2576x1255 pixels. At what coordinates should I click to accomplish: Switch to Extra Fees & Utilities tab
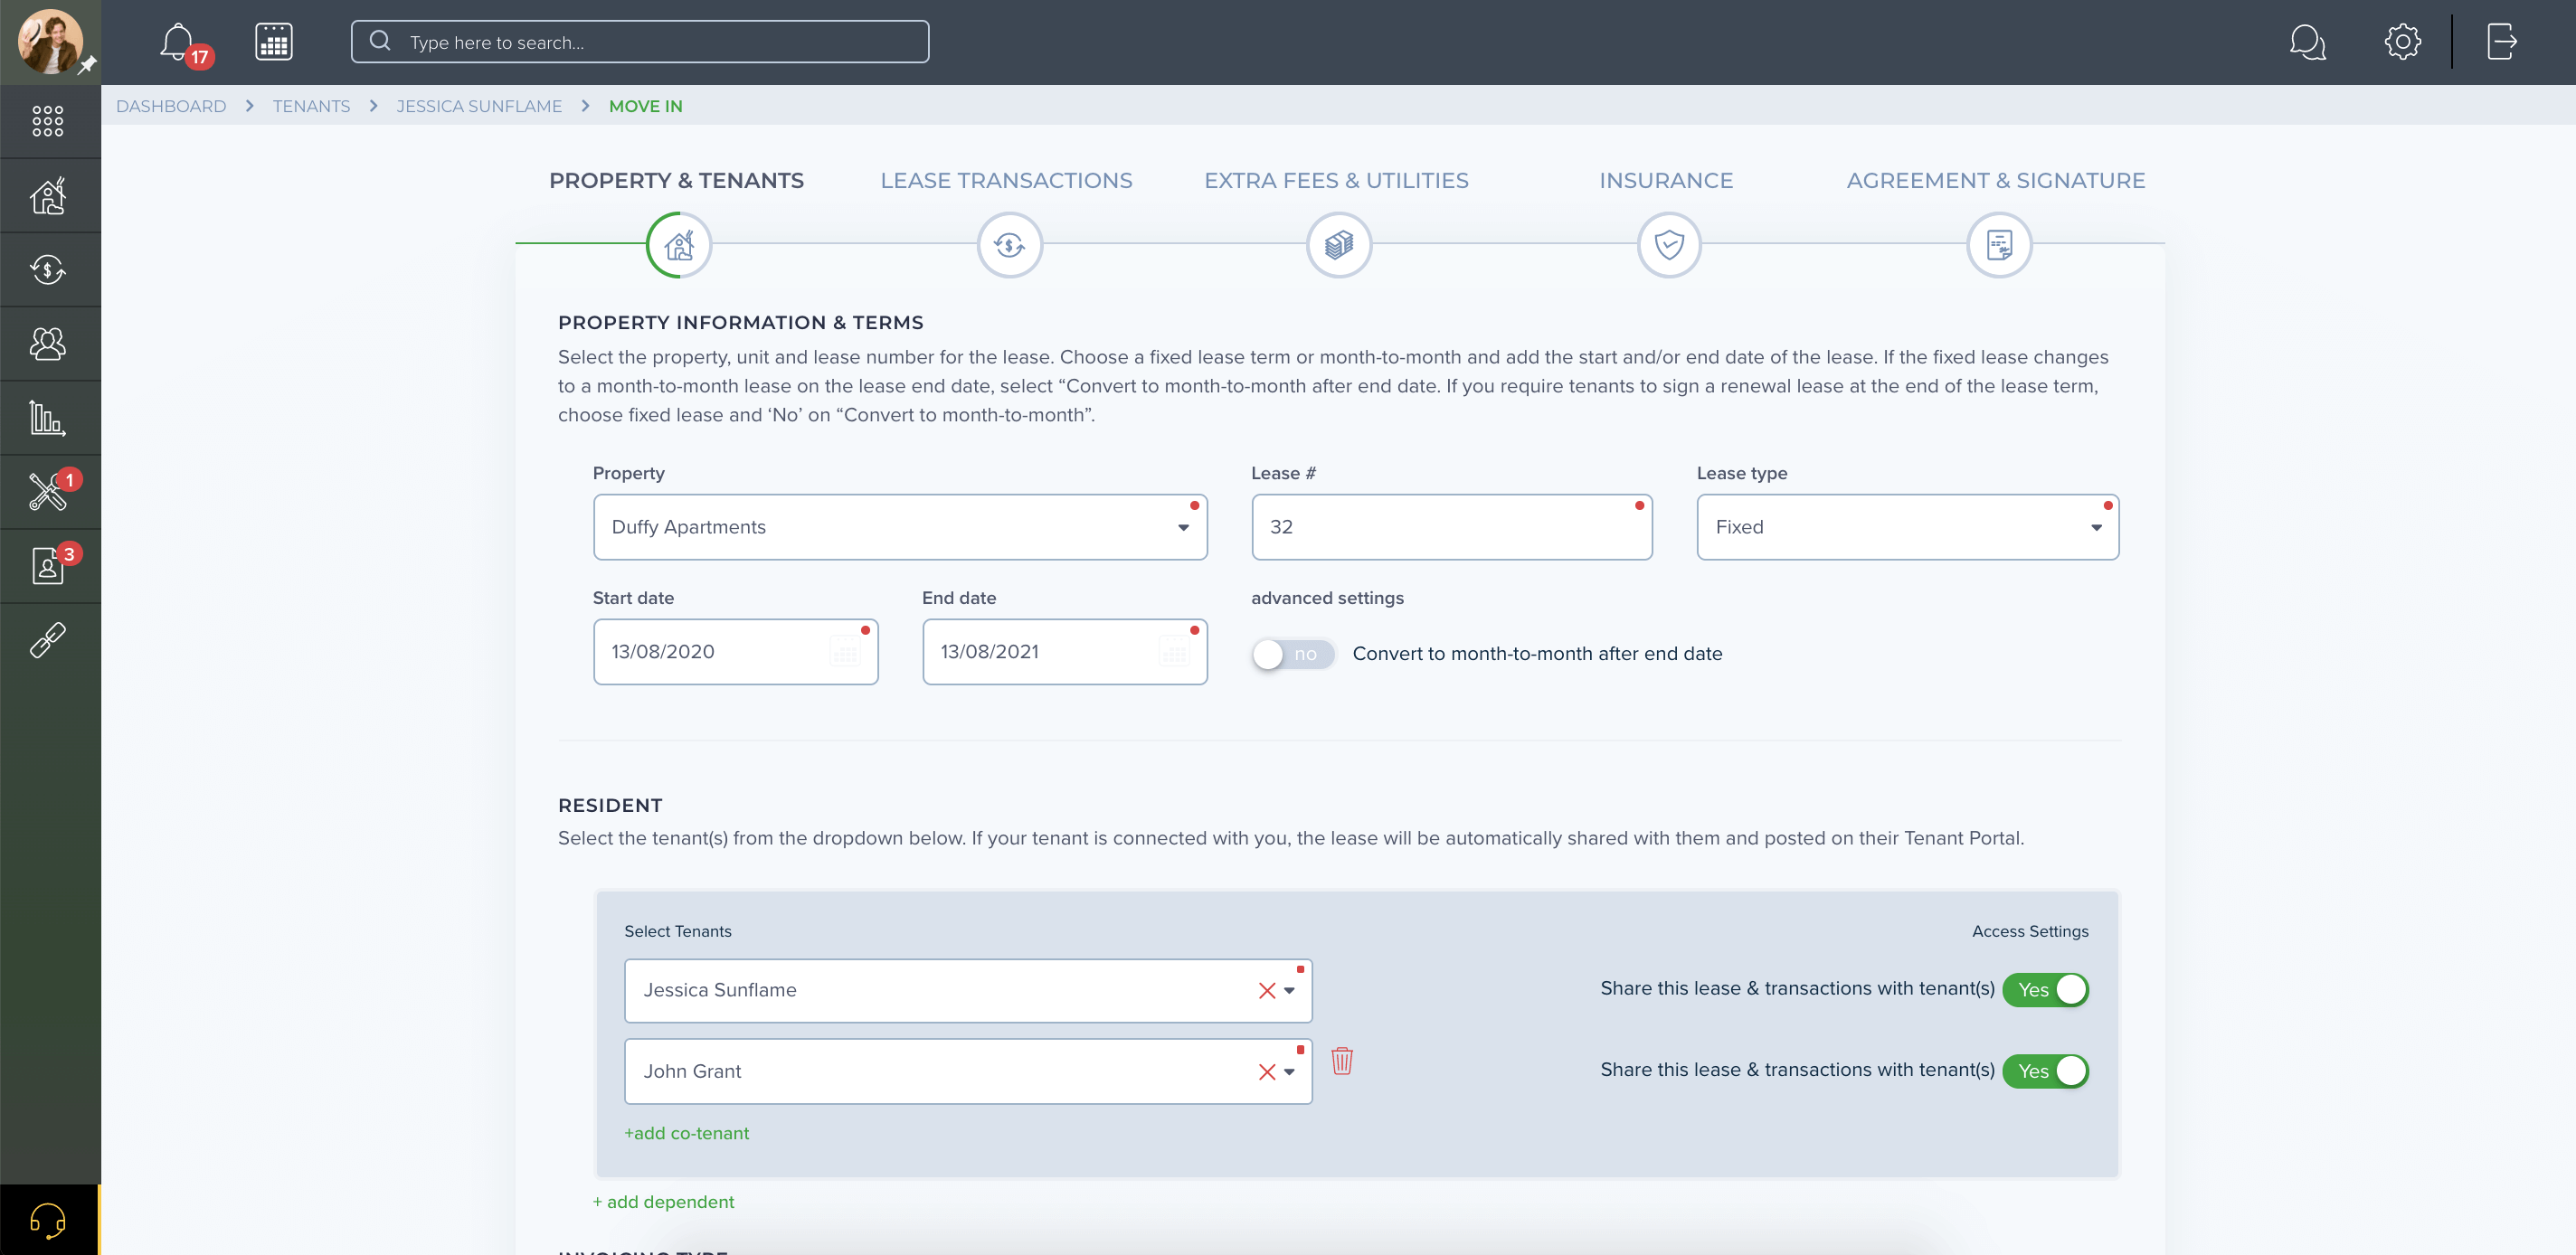1336,181
